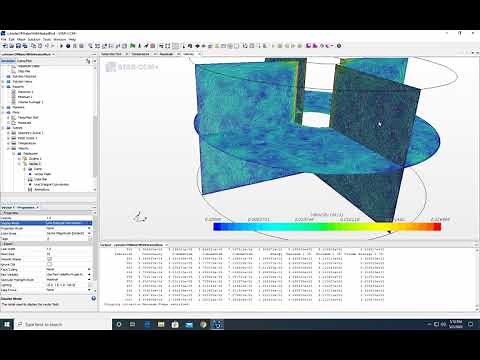The height and width of the screenshot is (360, 480).
Task: Select Mesh Scene 1 node
Action: 27,138
